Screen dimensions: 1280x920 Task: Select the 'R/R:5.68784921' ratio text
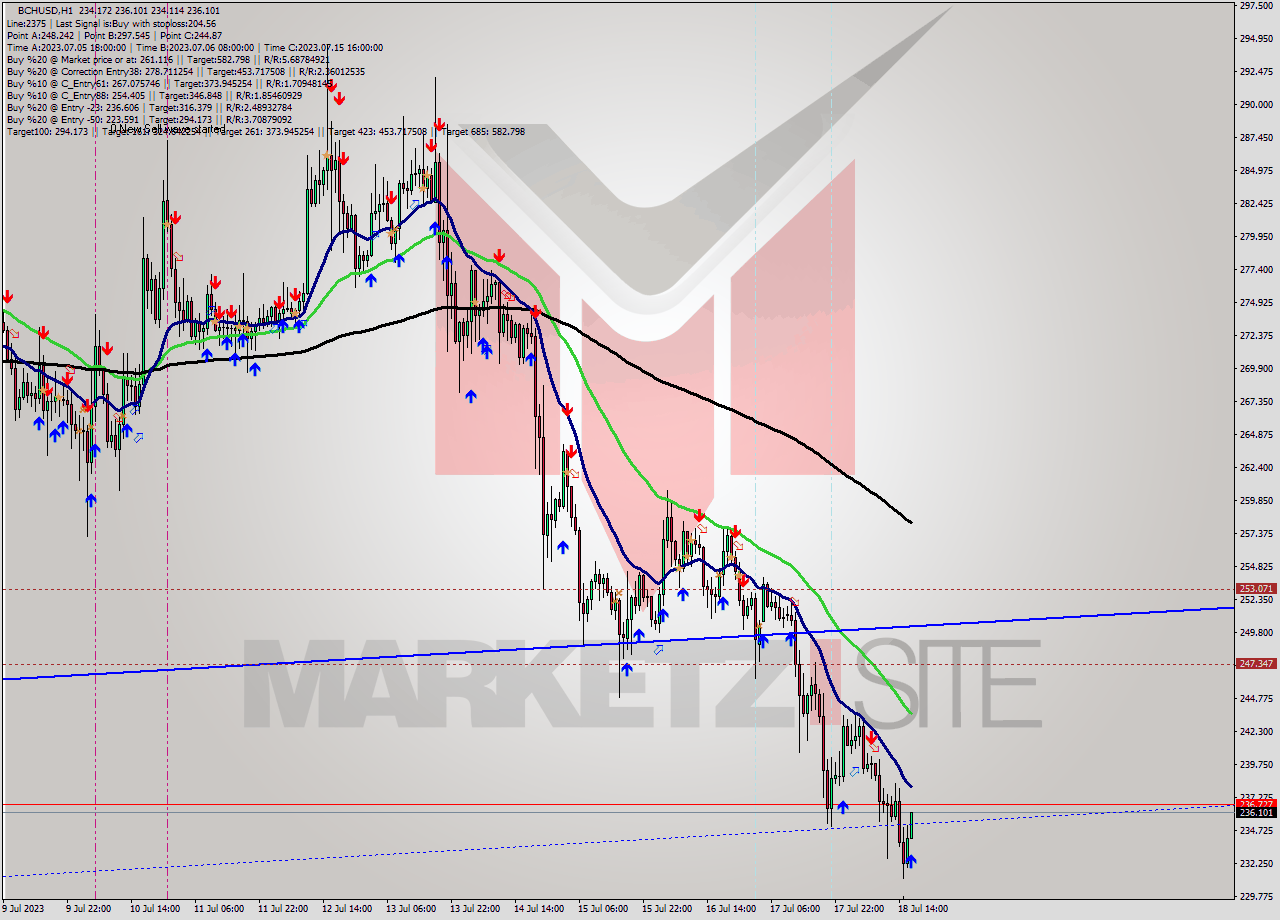[296, 59]
